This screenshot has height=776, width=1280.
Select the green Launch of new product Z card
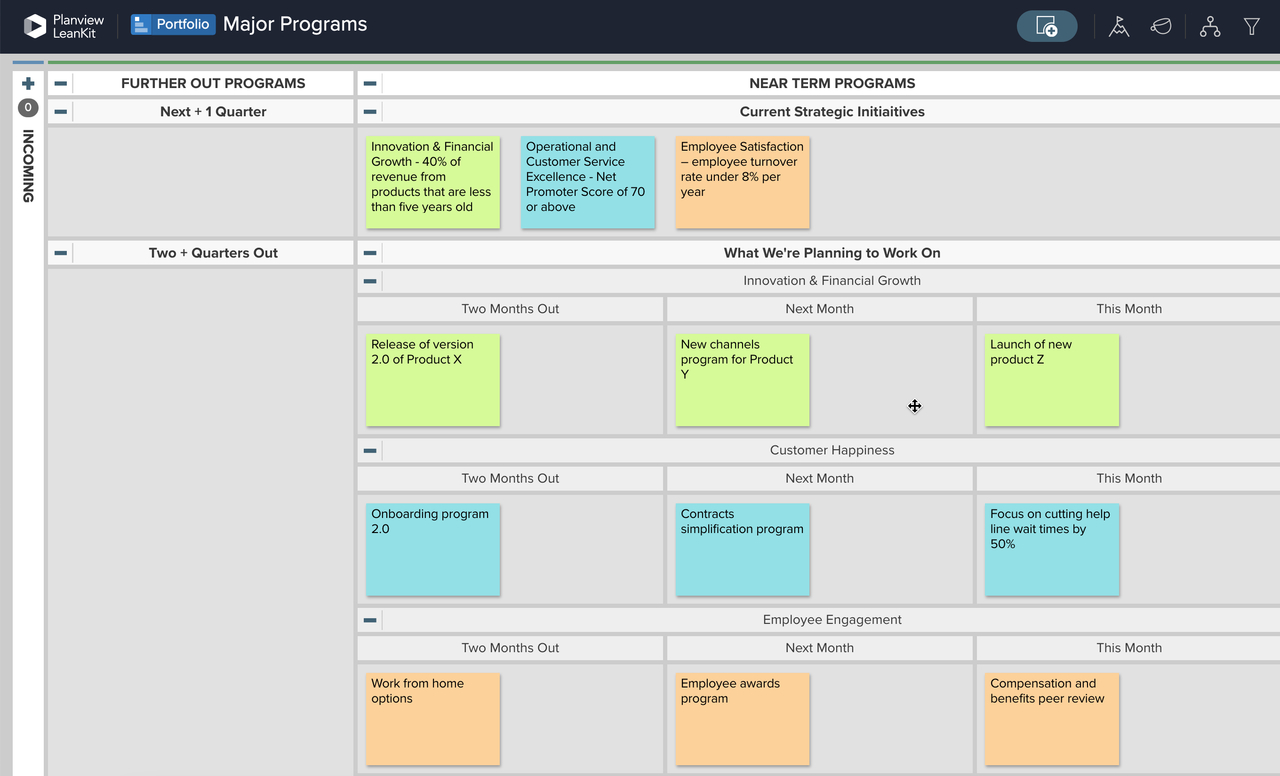coord(1052,379)
